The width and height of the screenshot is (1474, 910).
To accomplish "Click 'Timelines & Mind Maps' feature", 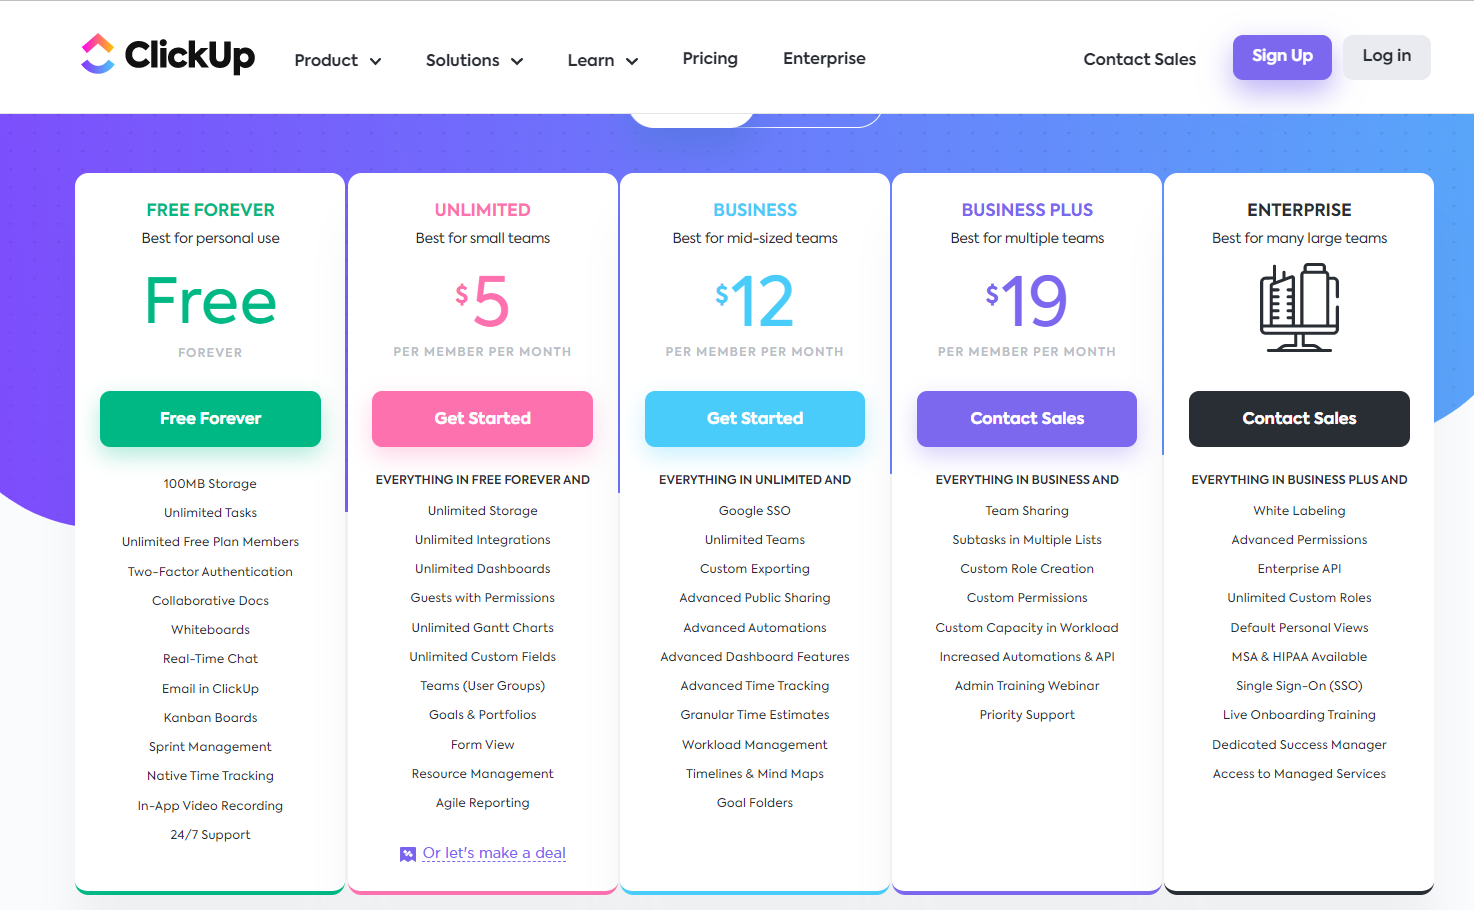I will coord(755,774).
